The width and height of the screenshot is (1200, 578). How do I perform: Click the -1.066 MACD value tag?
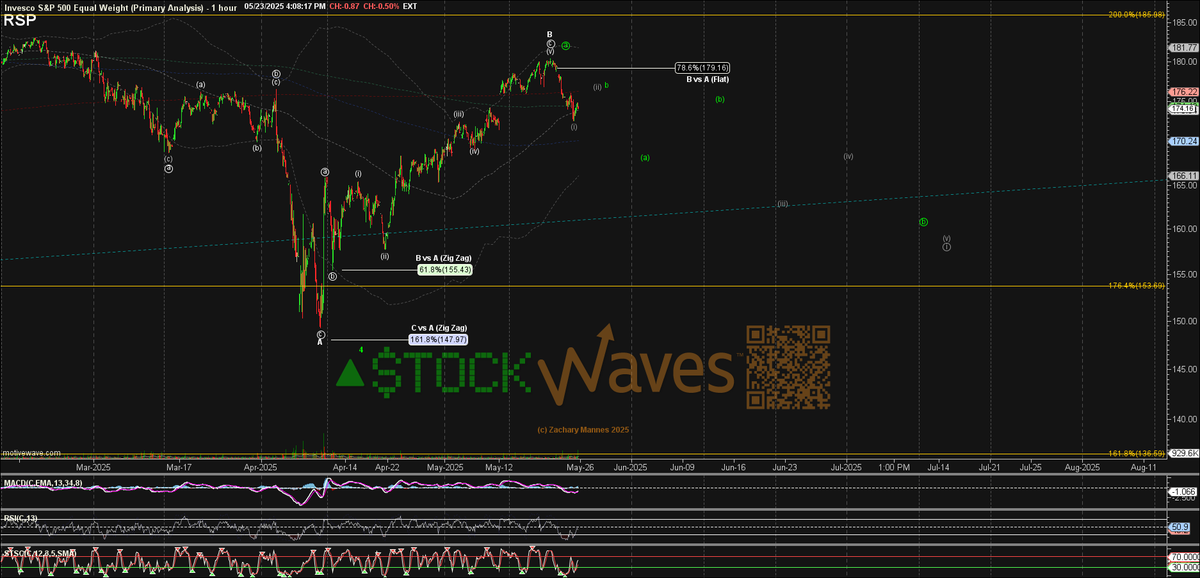[x=1183, y=492]
